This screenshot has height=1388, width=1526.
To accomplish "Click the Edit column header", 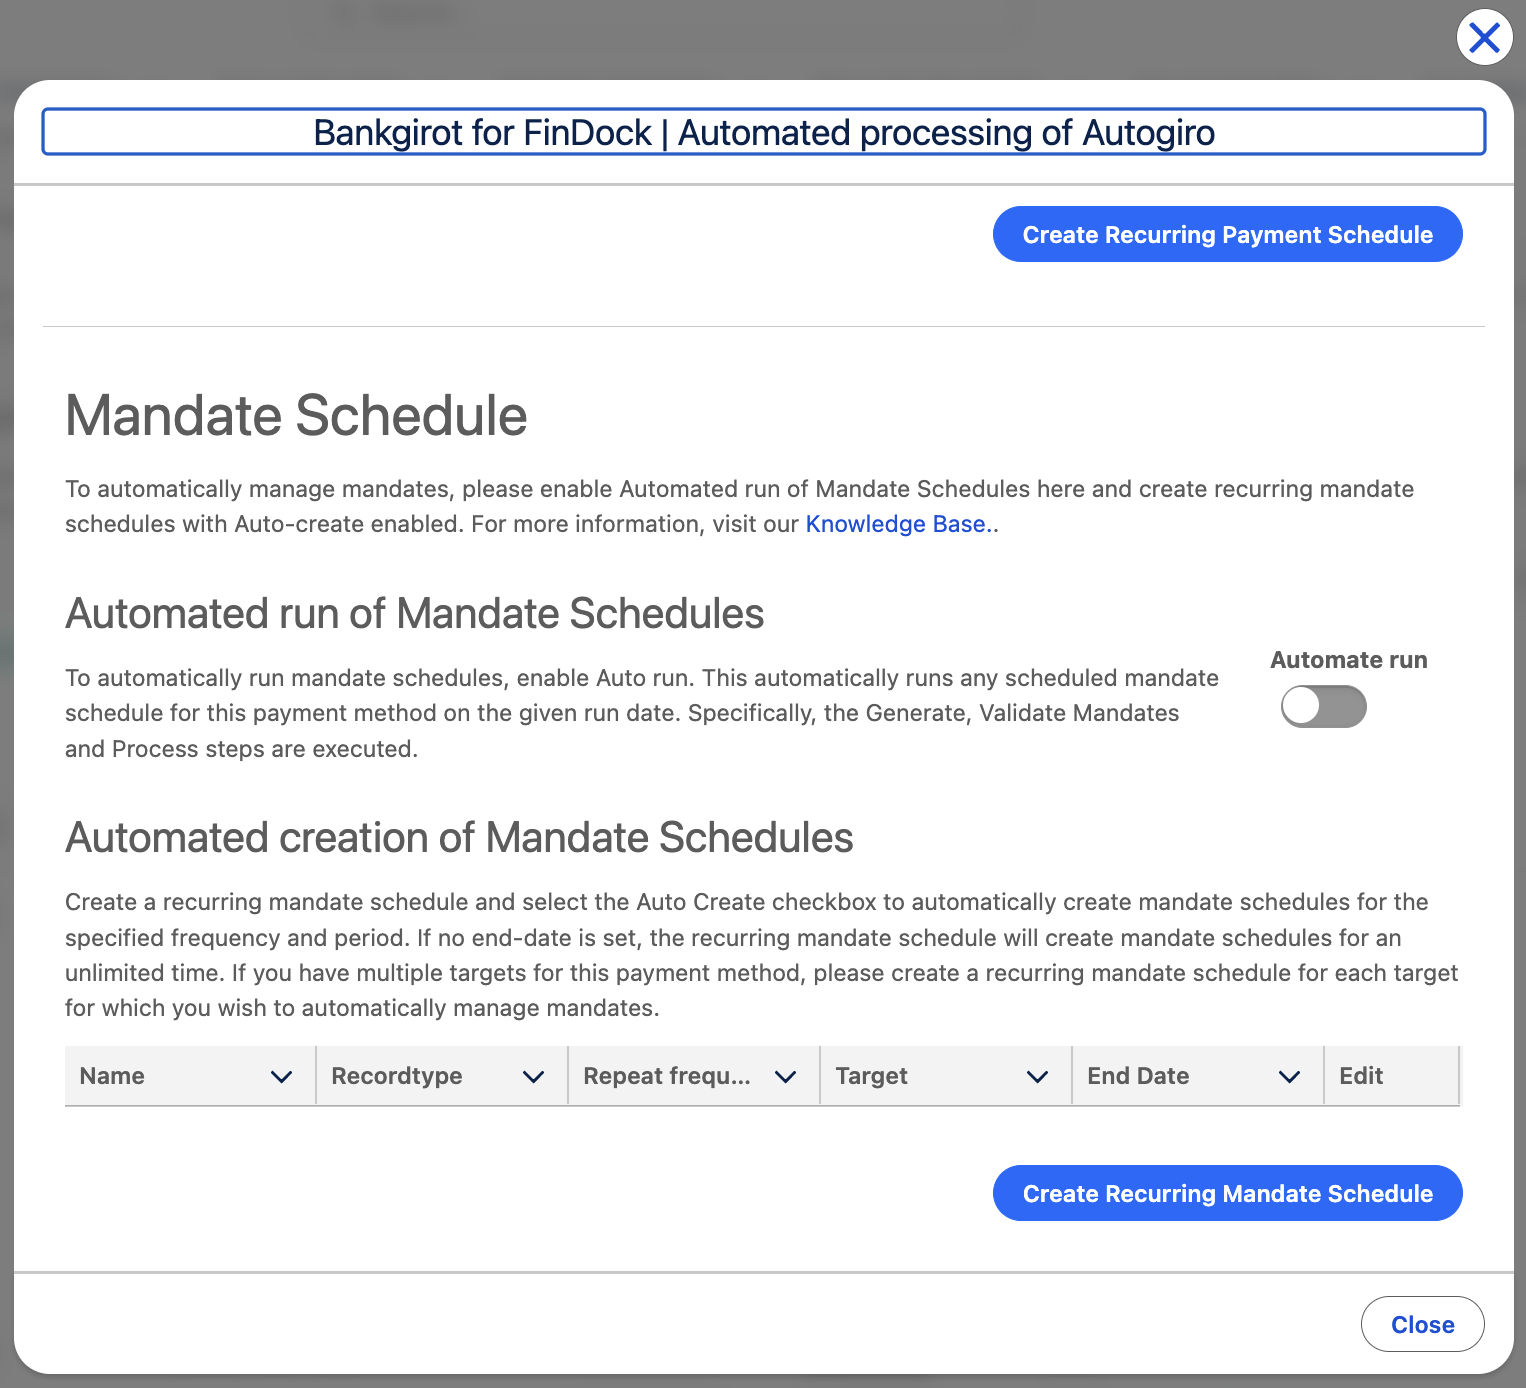I will [1360, 1076].
